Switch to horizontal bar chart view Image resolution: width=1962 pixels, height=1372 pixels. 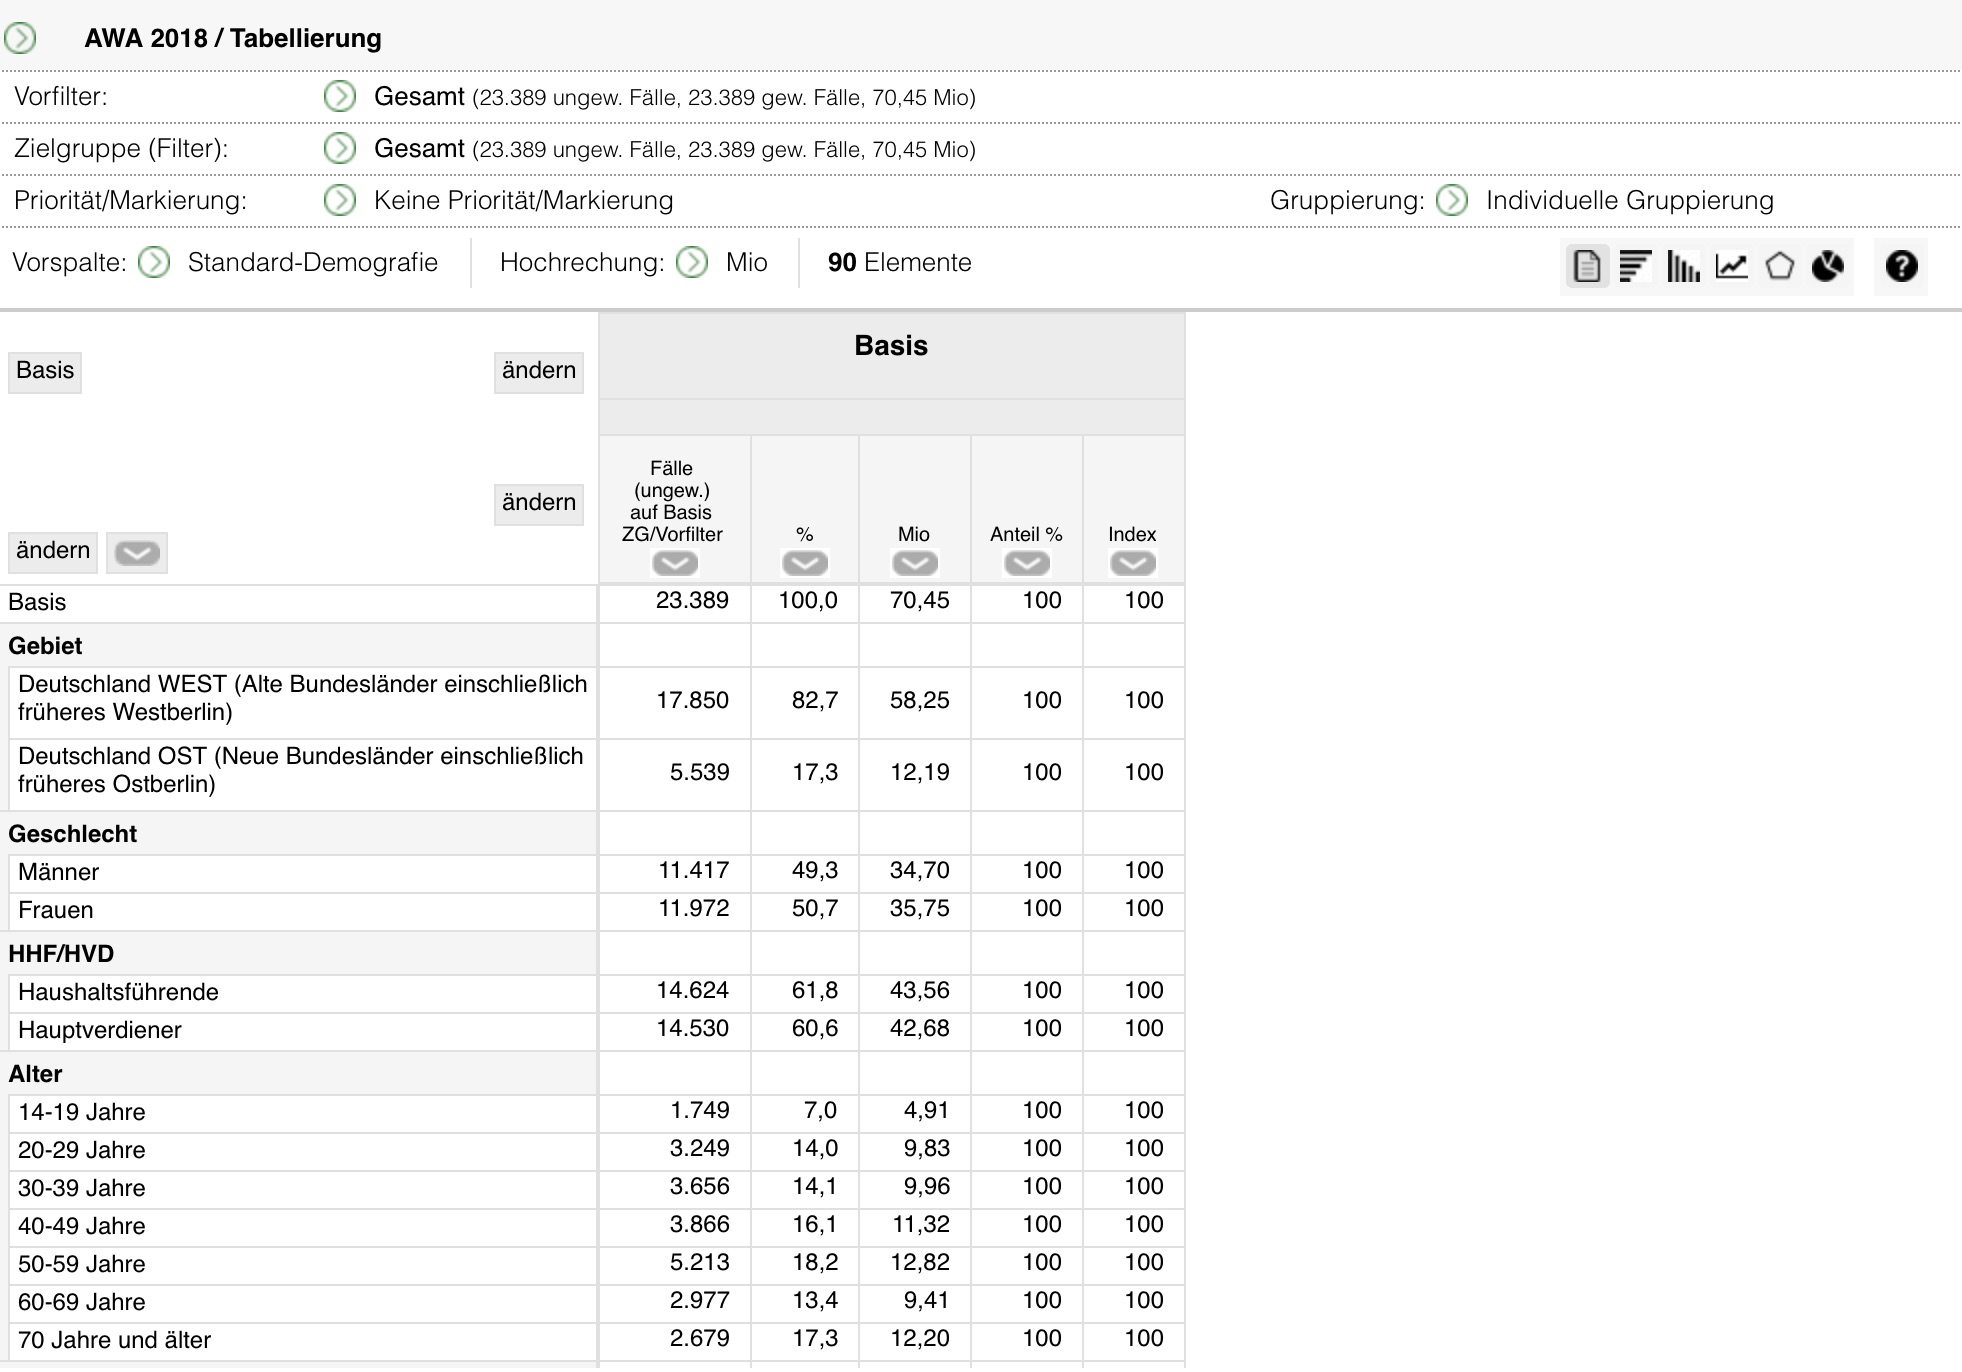(1635, 266)
